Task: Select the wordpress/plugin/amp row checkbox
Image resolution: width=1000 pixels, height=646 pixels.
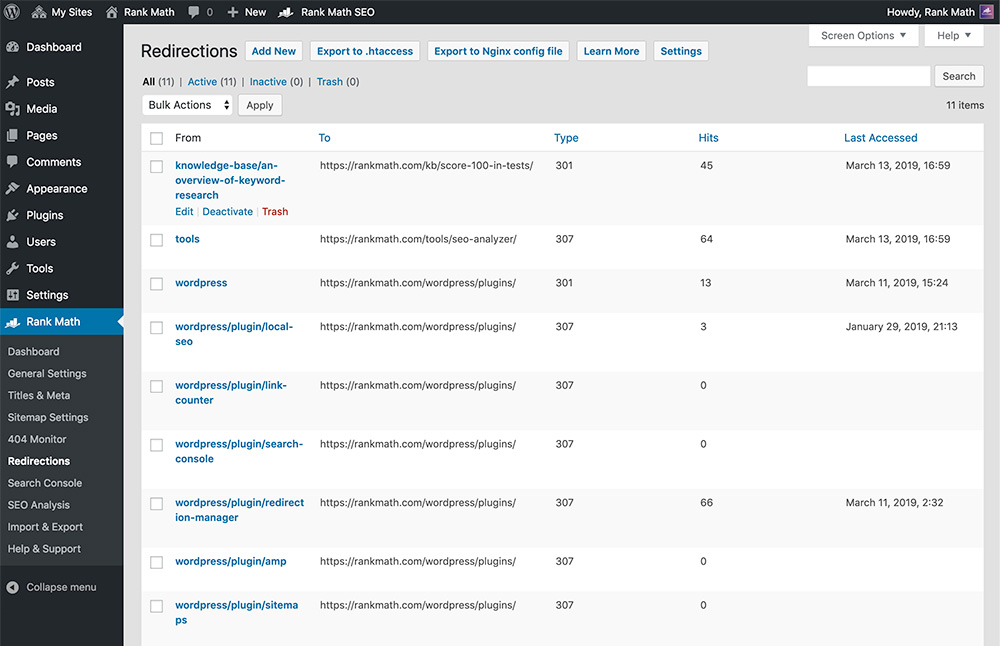Action: coord(156,562)
